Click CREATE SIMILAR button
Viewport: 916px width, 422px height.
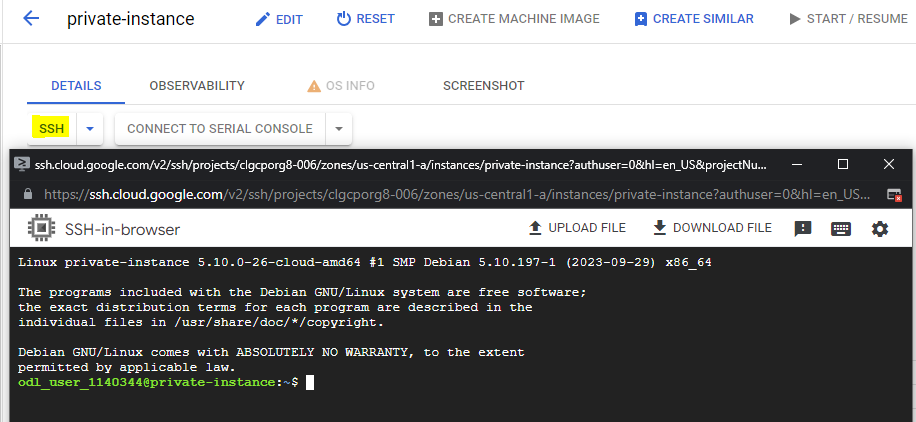point(694,19)
